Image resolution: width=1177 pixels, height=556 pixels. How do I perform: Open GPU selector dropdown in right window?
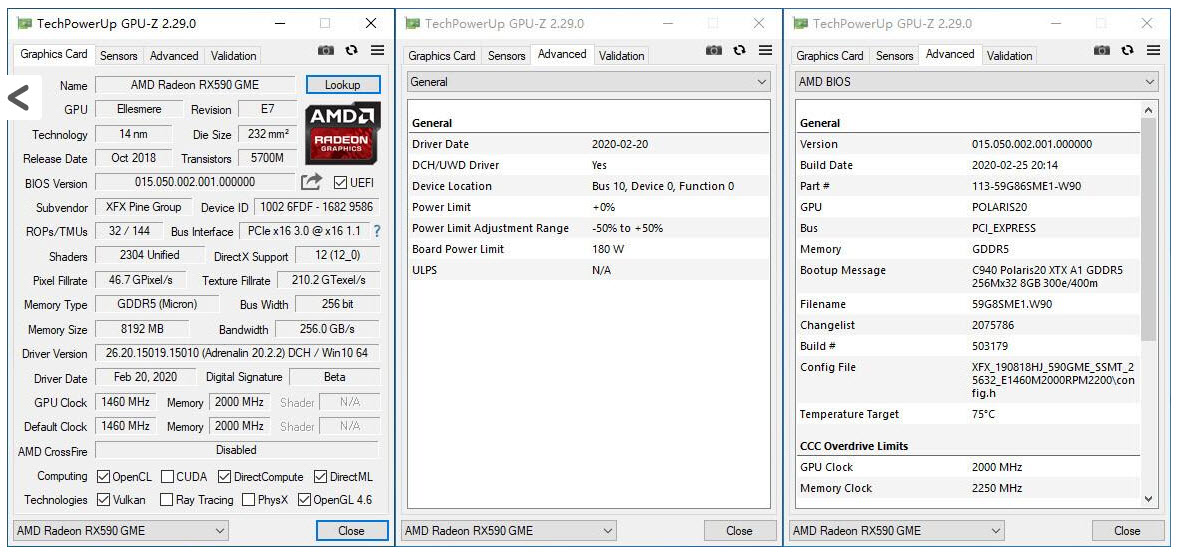[x=897, y=530]
